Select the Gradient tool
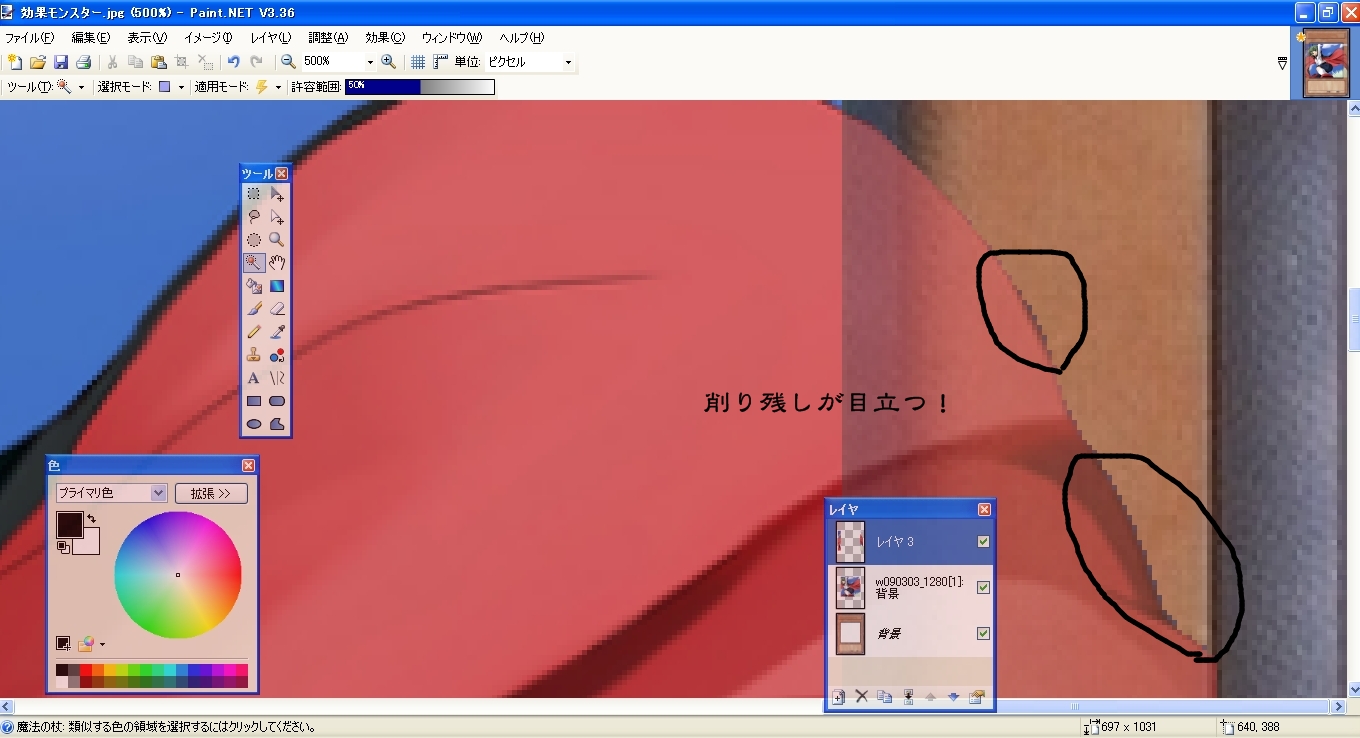This screenshot has width=1360, height=738. click(277, 286)
